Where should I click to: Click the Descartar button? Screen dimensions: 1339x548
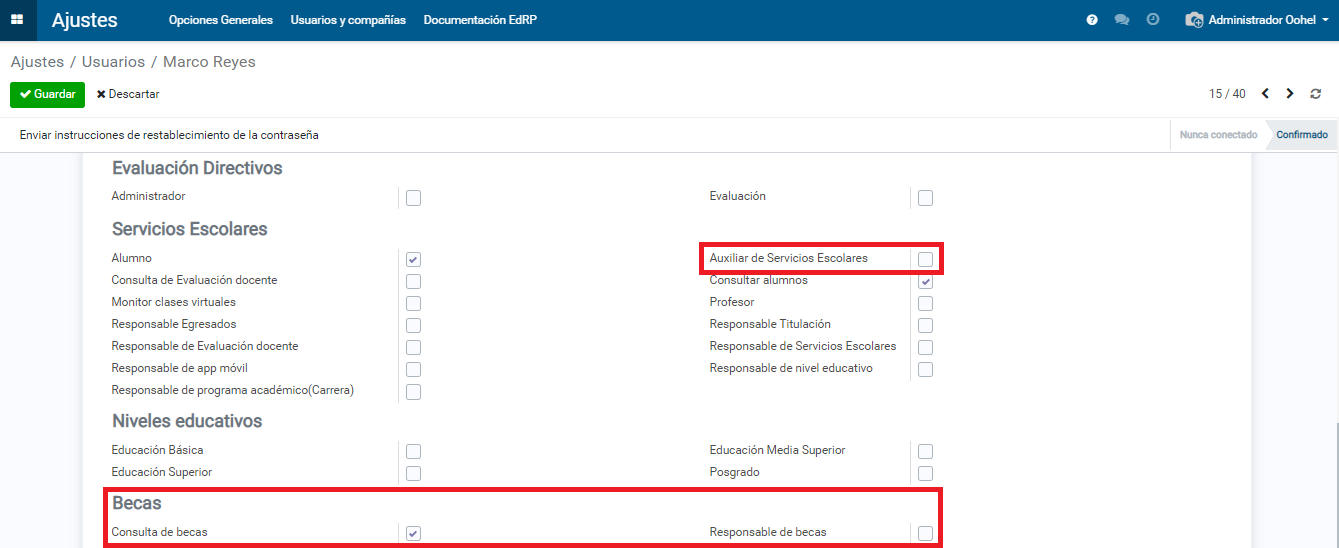(128, 94)
